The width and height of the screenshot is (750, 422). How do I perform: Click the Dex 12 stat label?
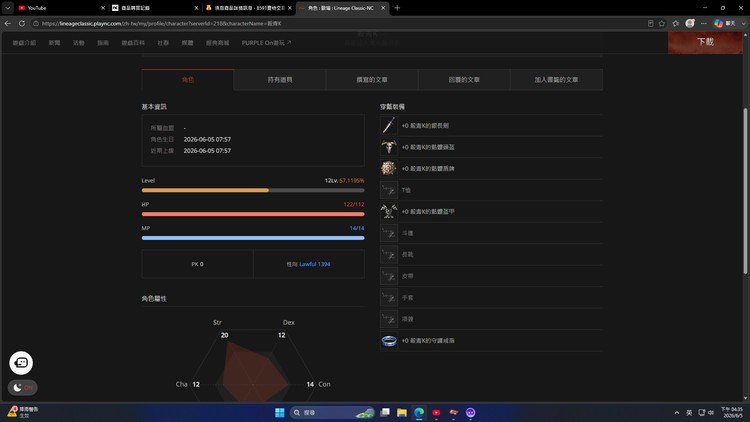coord(286,329)
